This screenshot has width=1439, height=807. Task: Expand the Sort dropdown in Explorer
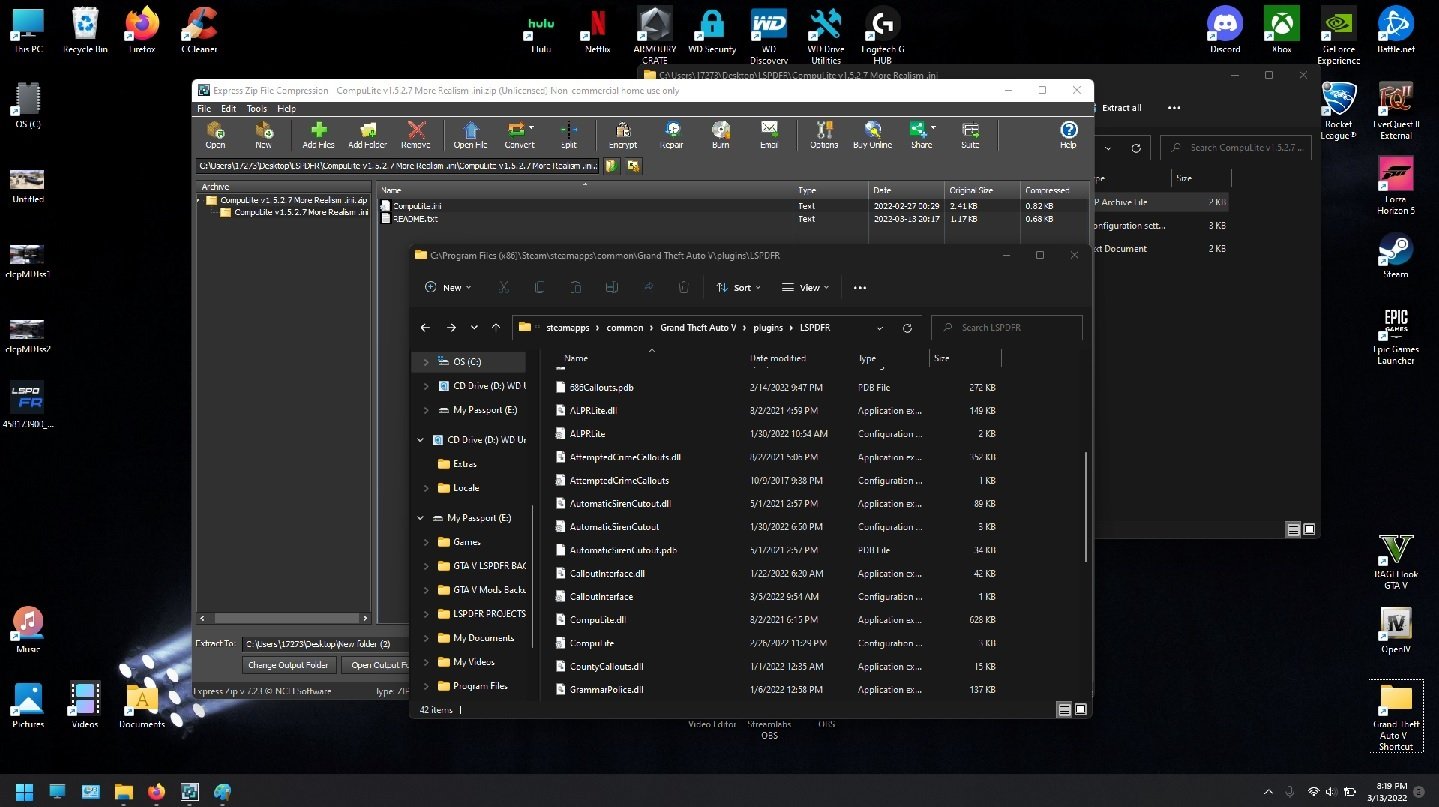739,287
